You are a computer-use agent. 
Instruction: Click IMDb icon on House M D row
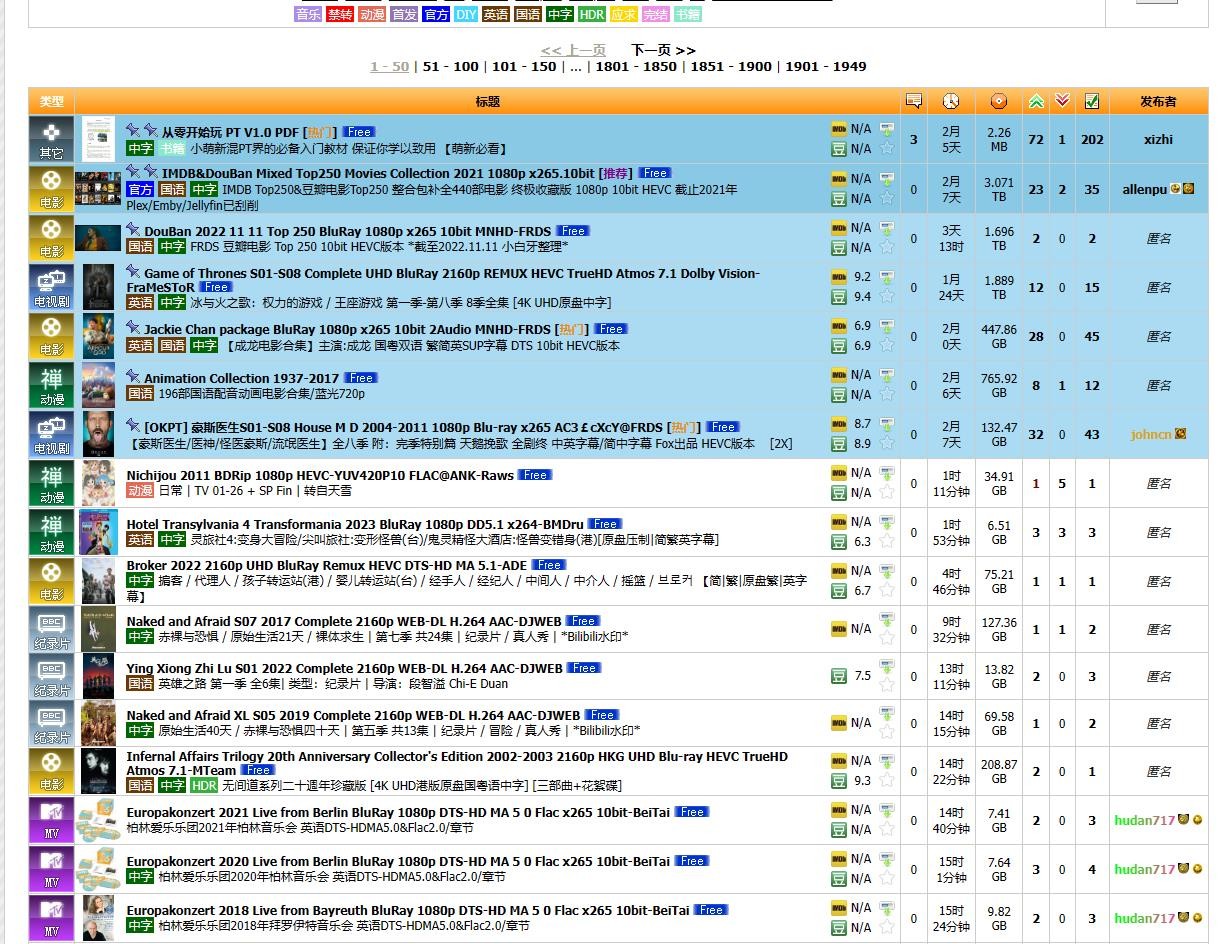point(839,424)
